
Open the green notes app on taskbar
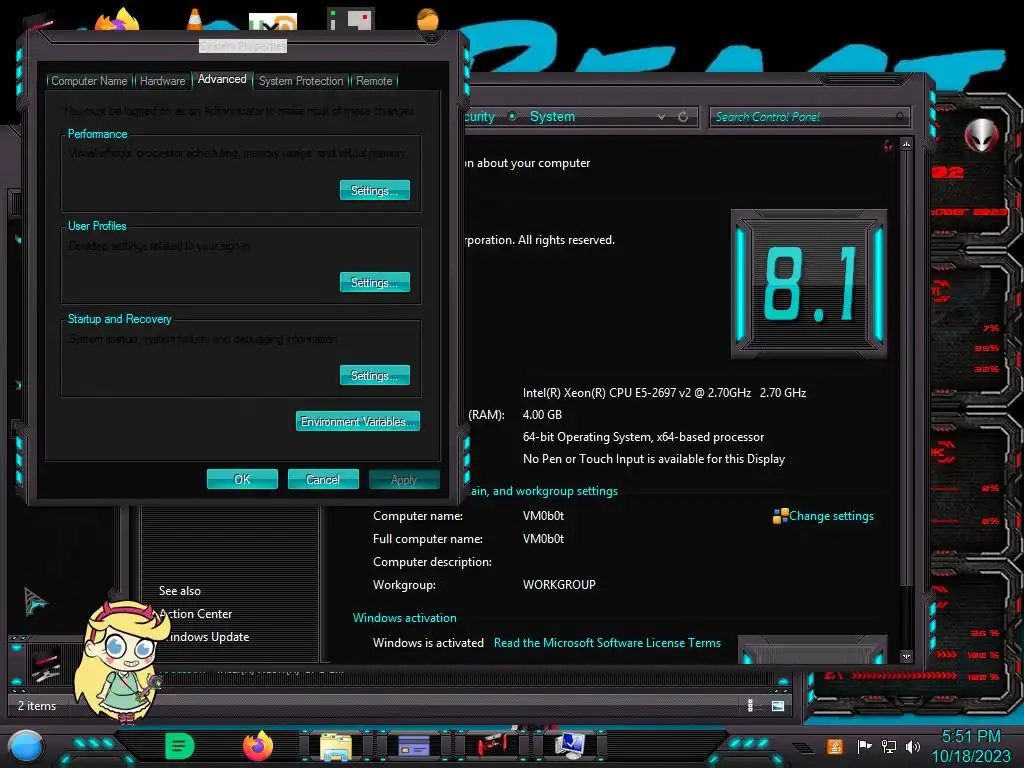coord(180,746)
